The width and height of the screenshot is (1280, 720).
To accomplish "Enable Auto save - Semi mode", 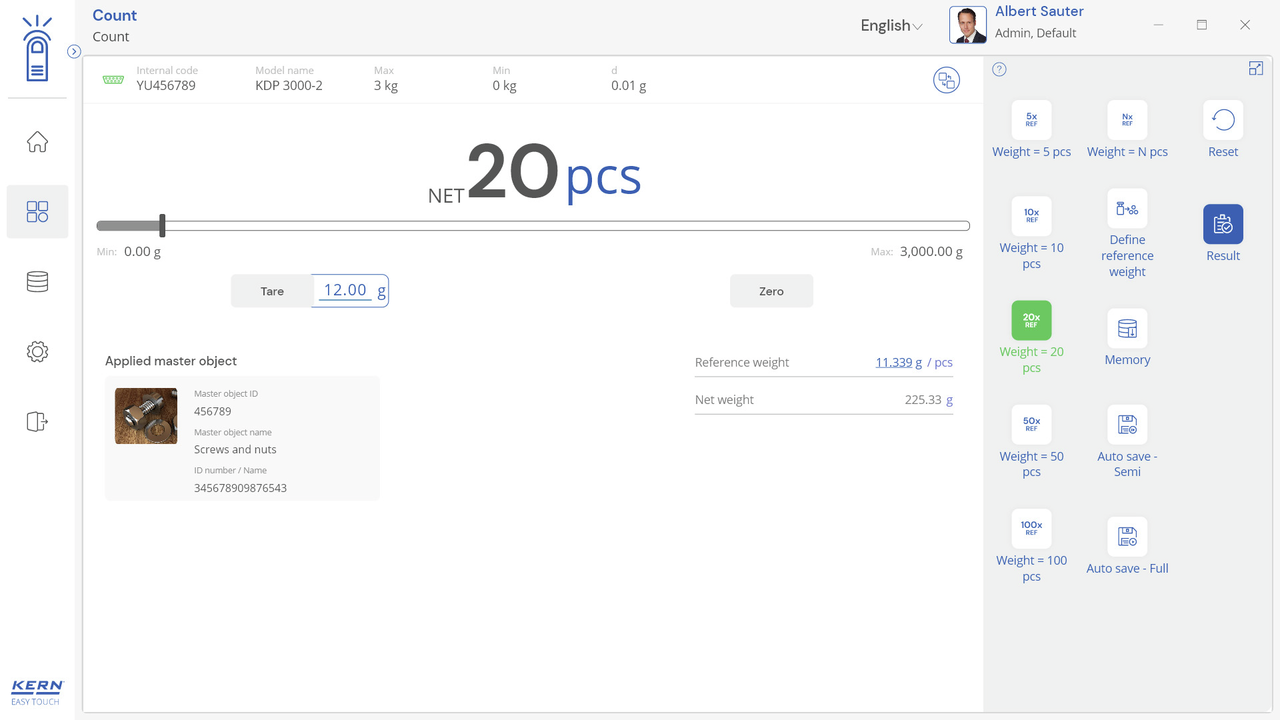I will coord(1127,425).
